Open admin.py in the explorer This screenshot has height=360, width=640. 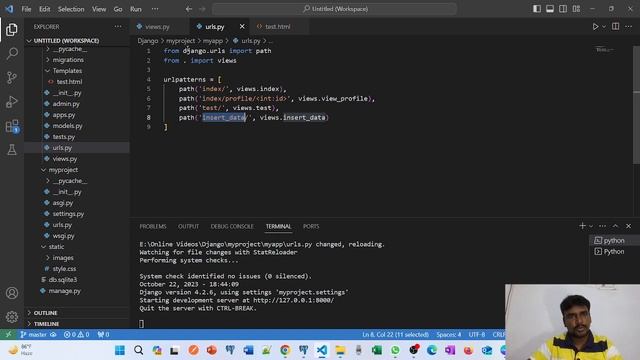tap(66, 104)
